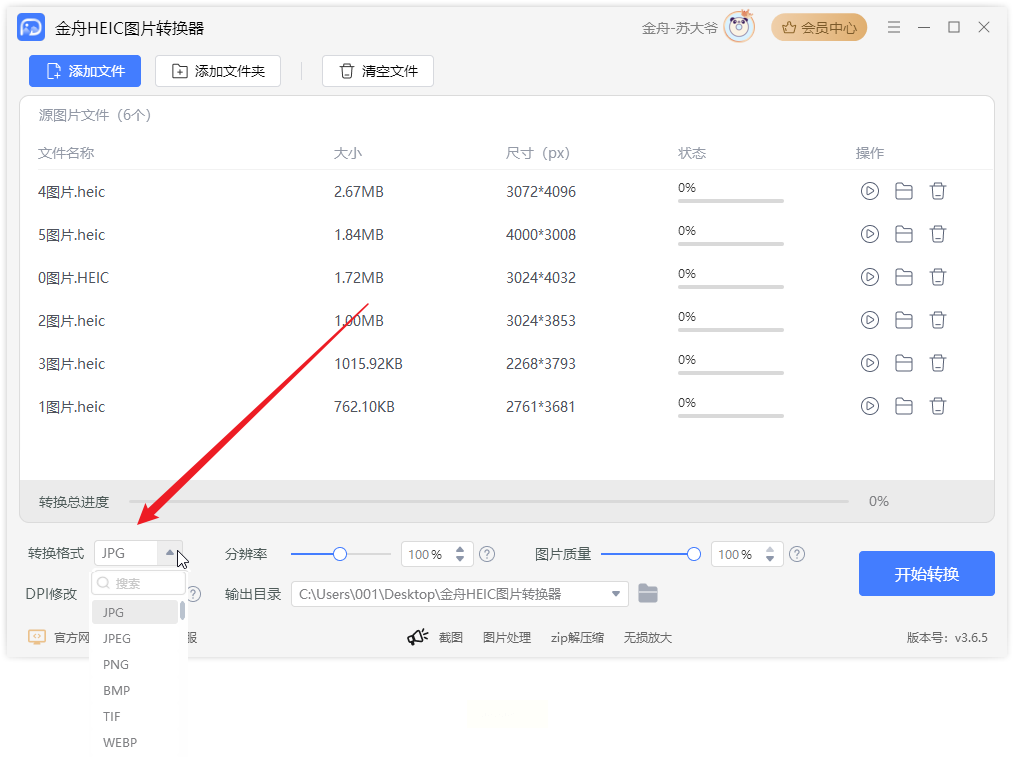Viewport: 1014px width, 757px height.
Task: Delete 0图片.HEIC from the list
Action: point(938,277)
